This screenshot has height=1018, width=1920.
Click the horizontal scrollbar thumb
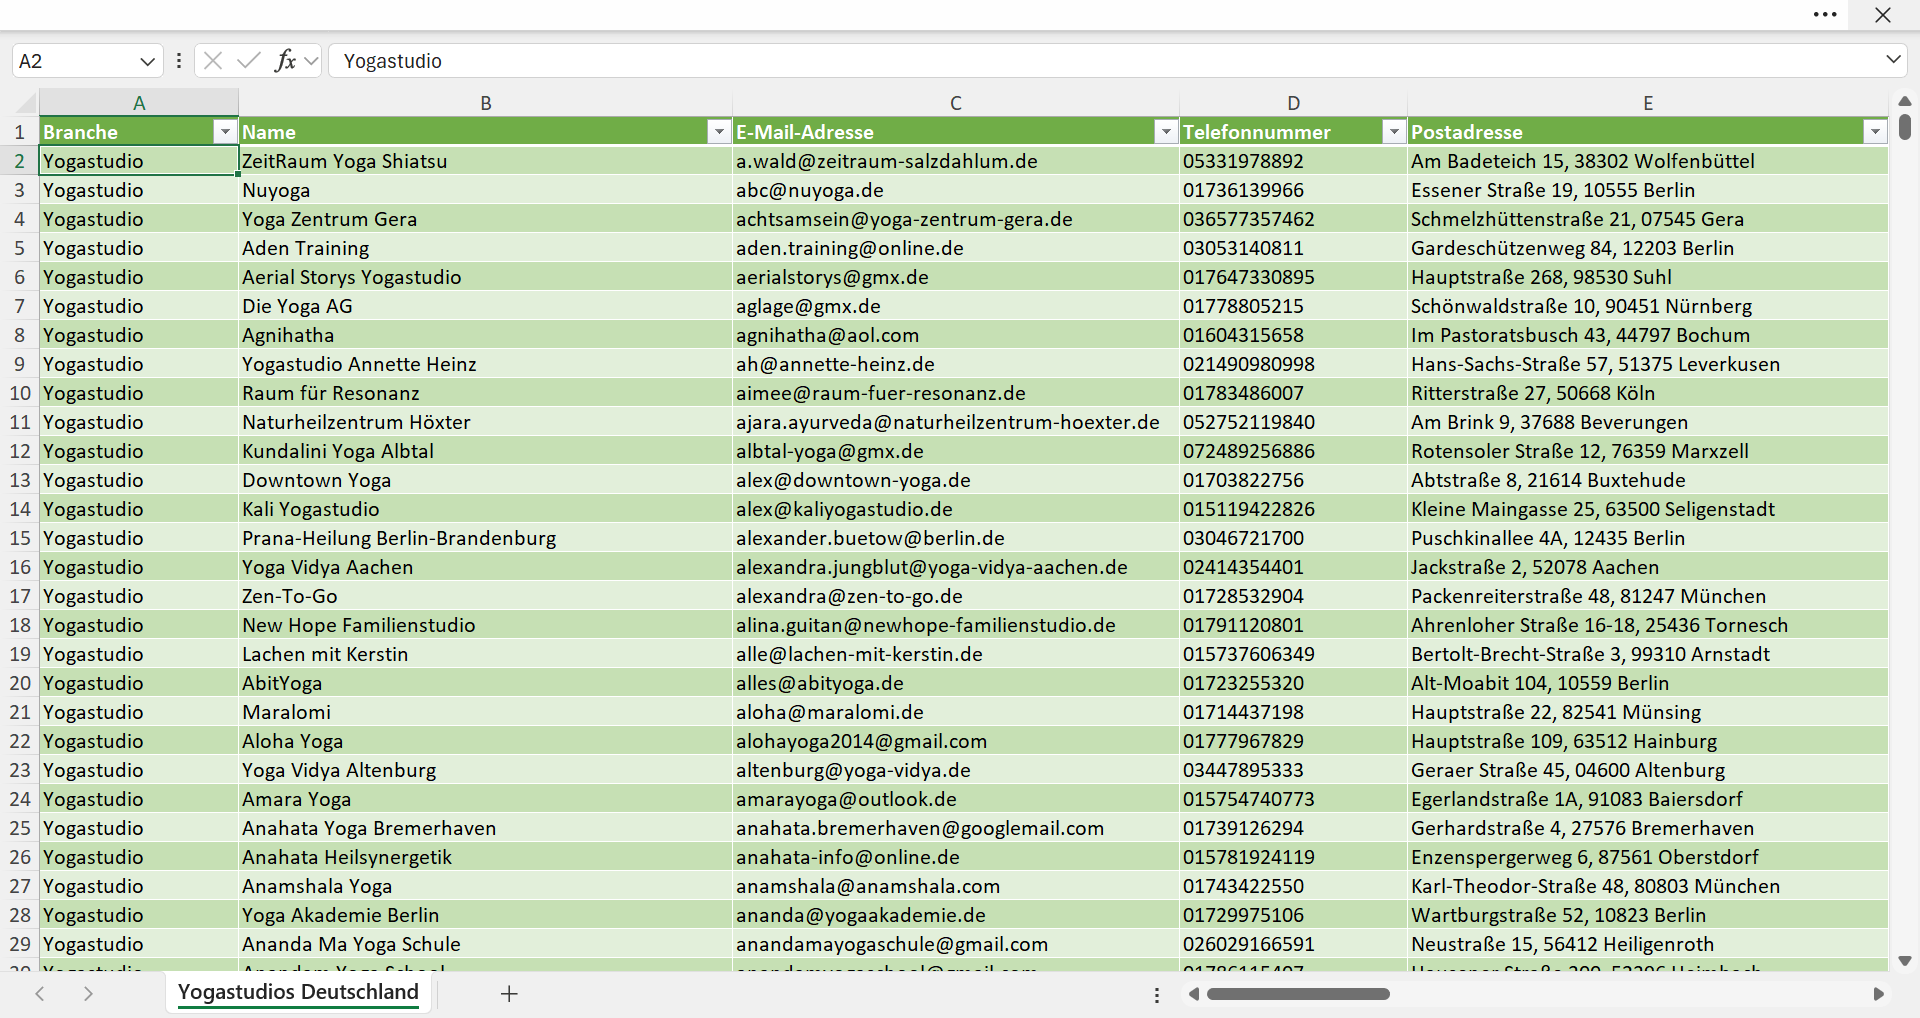(1298, 994)
